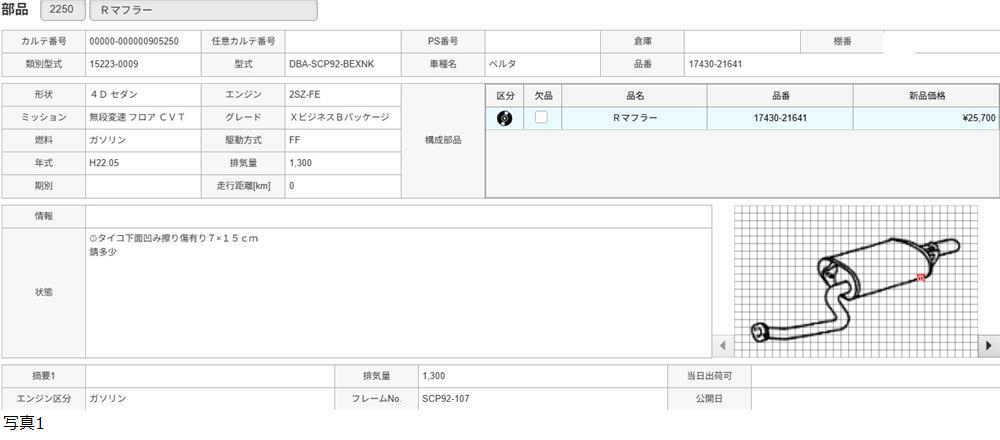Click the empty 倉庫 field
The width and height of the screenshot is (1000, 440).
(x=742, y=41)
